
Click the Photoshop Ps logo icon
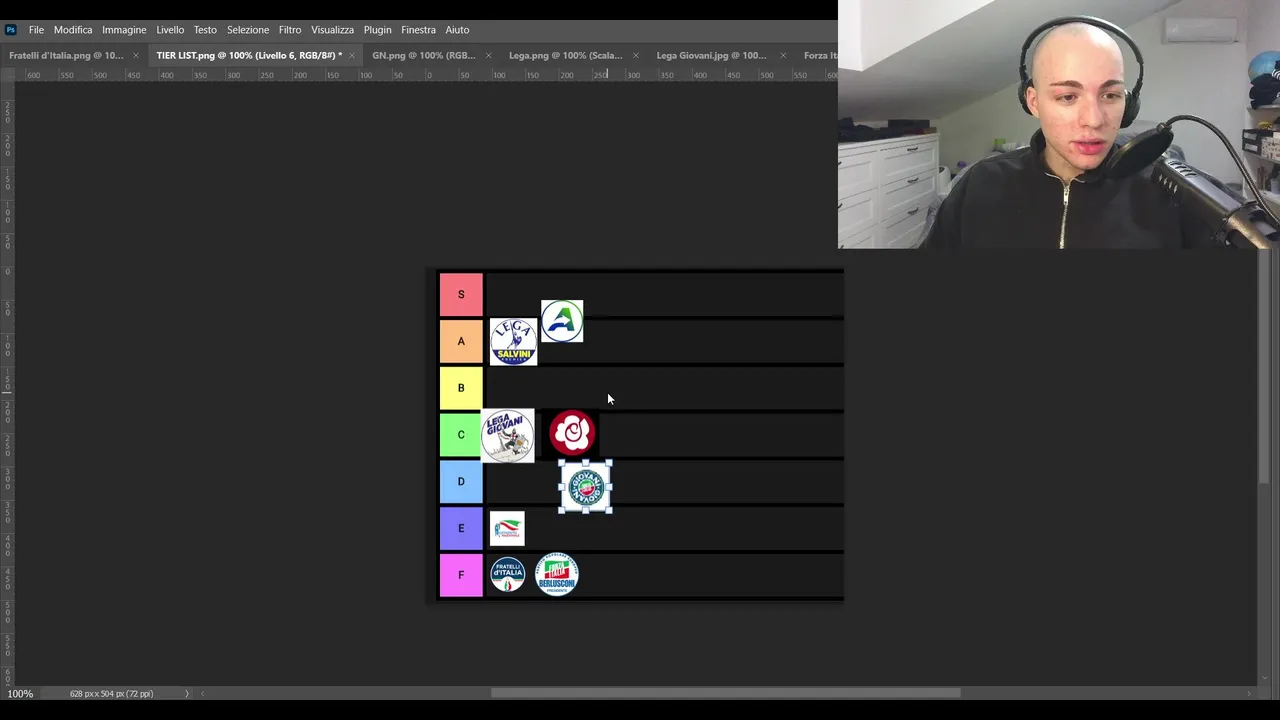[x=11, y=30]
